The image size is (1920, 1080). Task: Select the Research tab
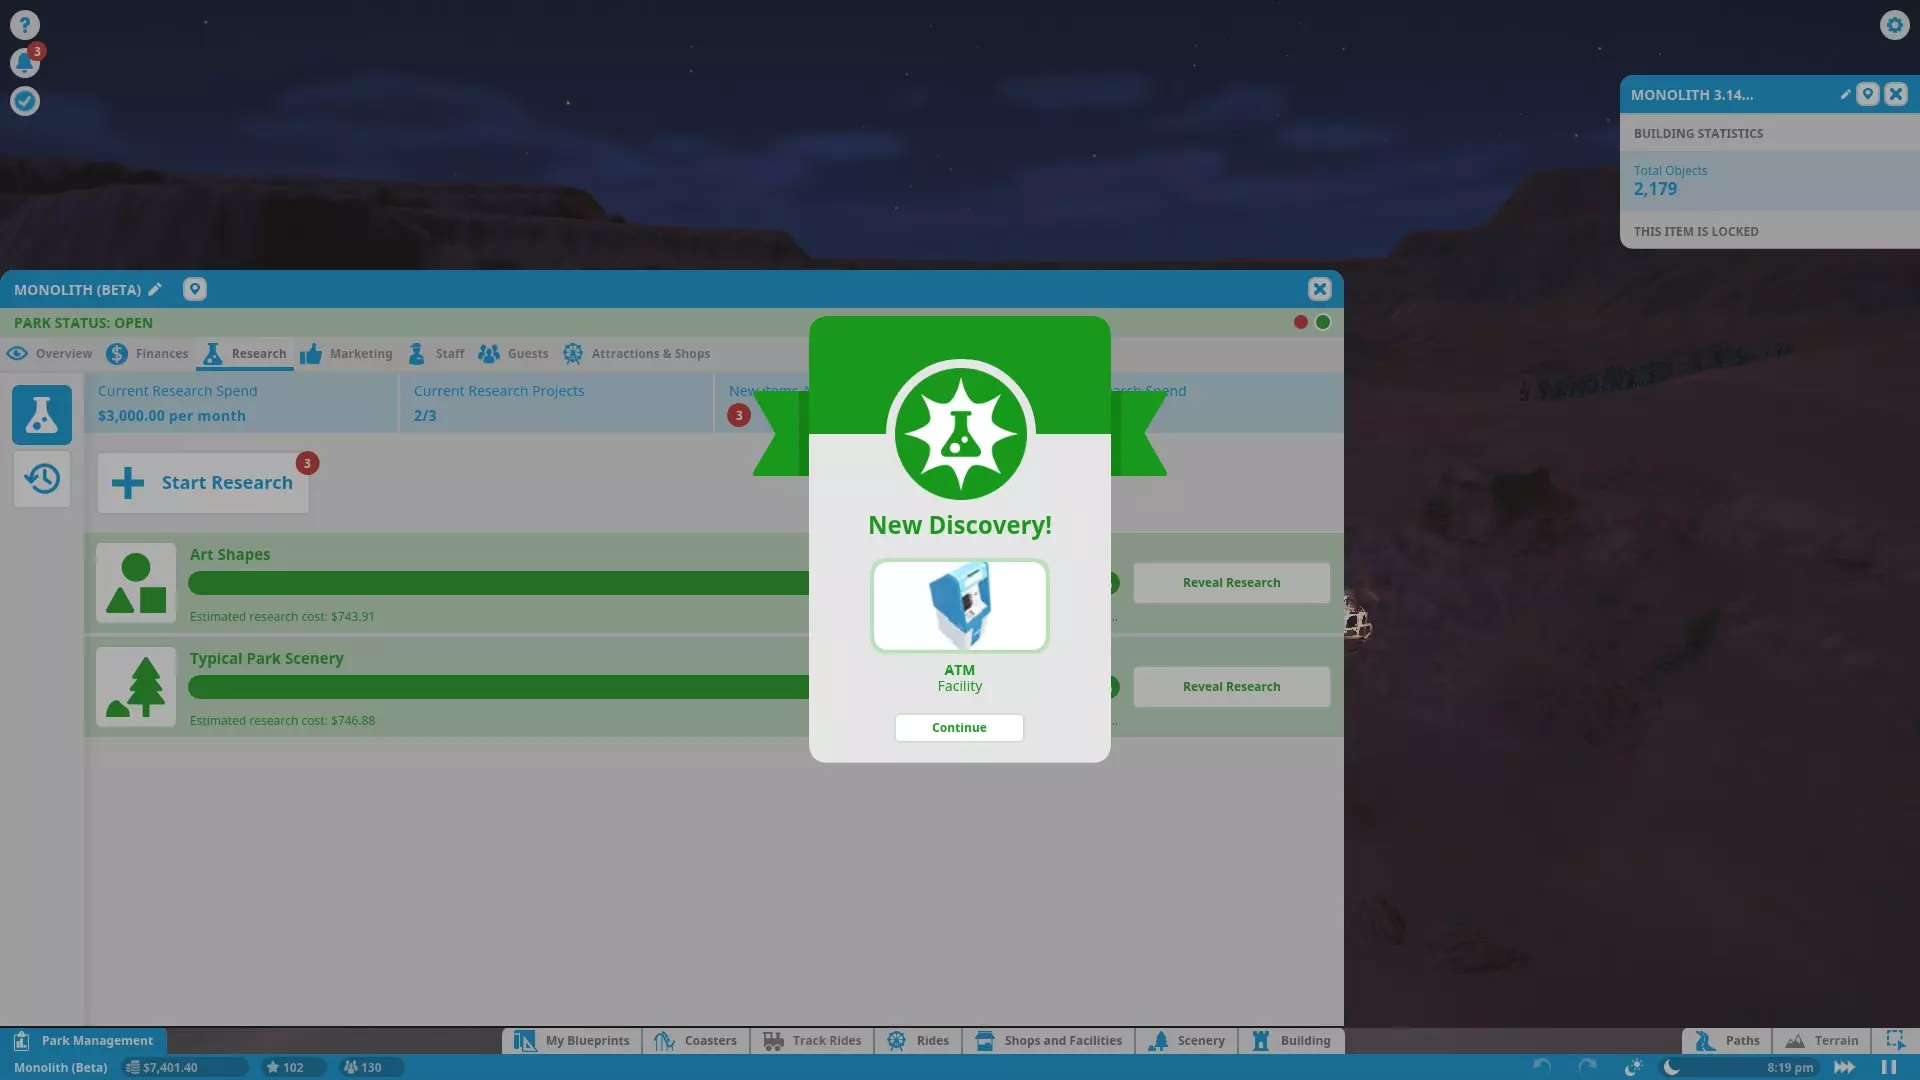click(x=245, y=353)
